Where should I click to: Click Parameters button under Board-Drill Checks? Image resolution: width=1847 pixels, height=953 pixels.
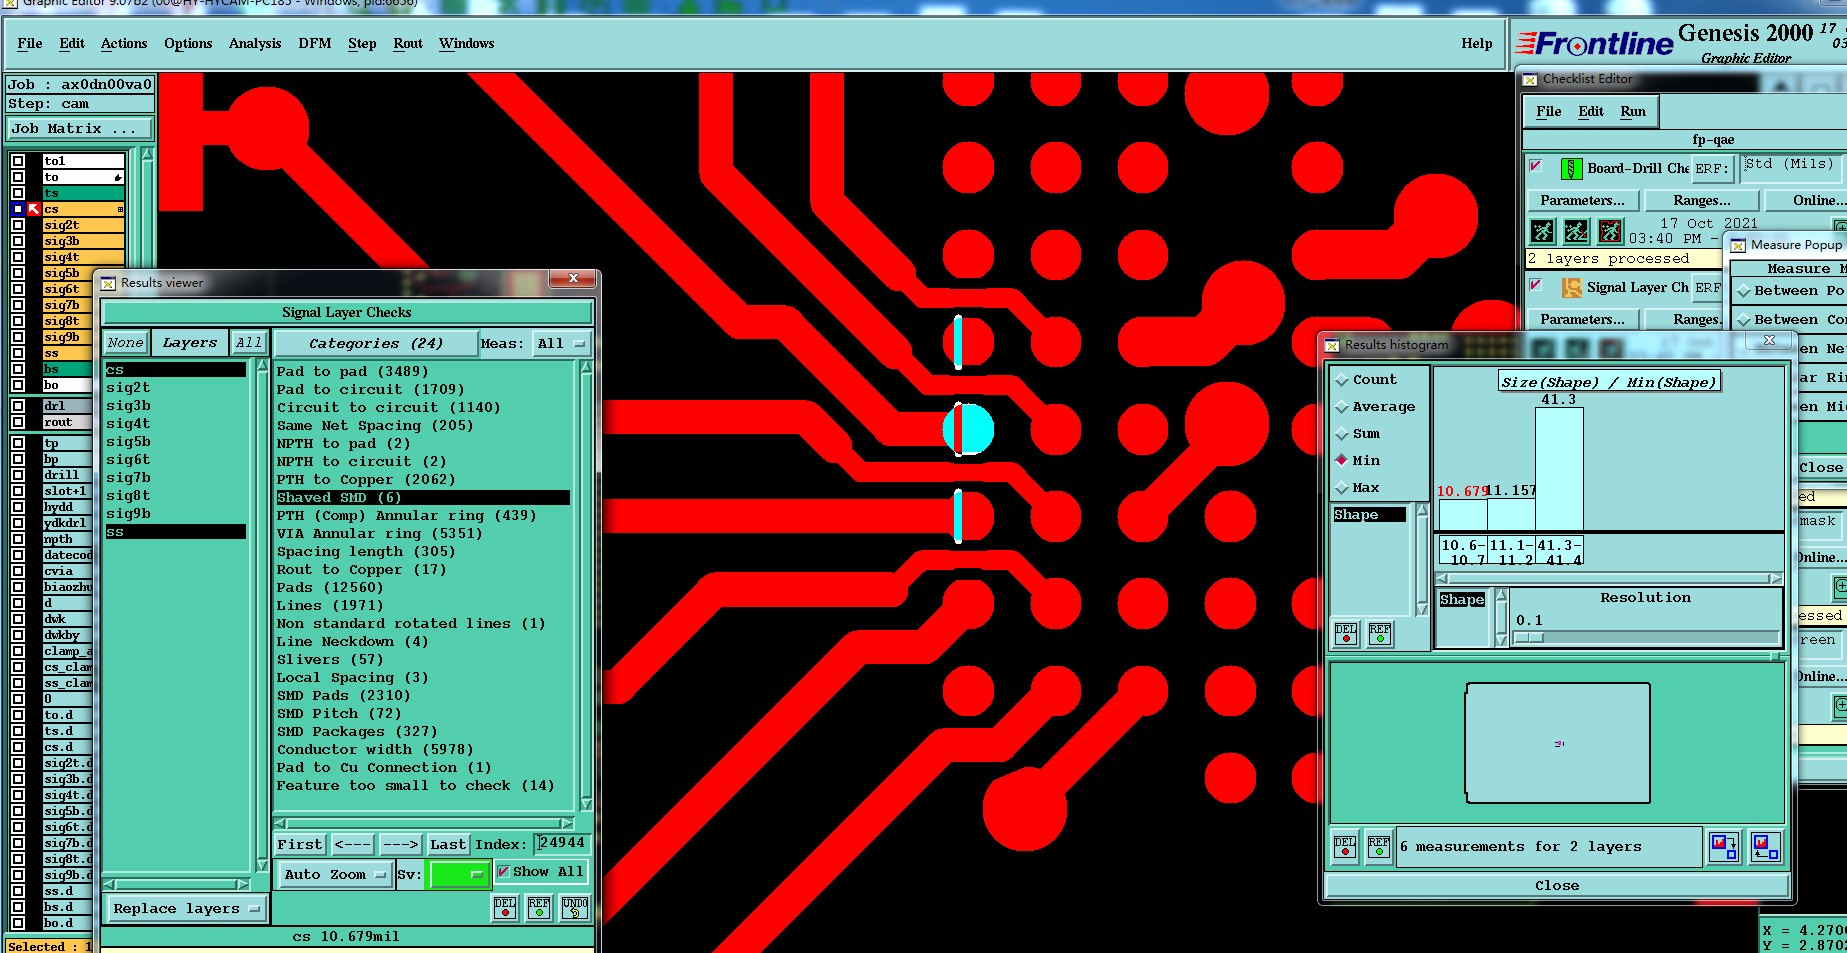click(x=1583, y=201)
